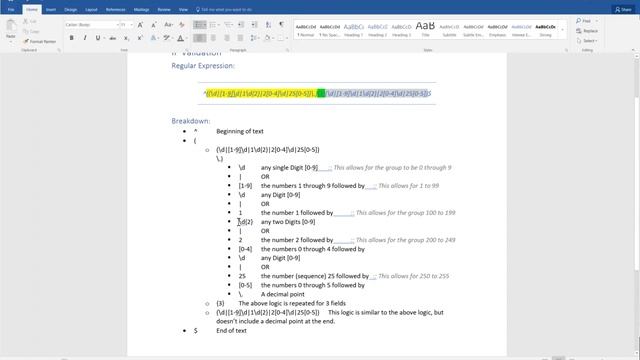Open the File tab

[x=11, y=9]
